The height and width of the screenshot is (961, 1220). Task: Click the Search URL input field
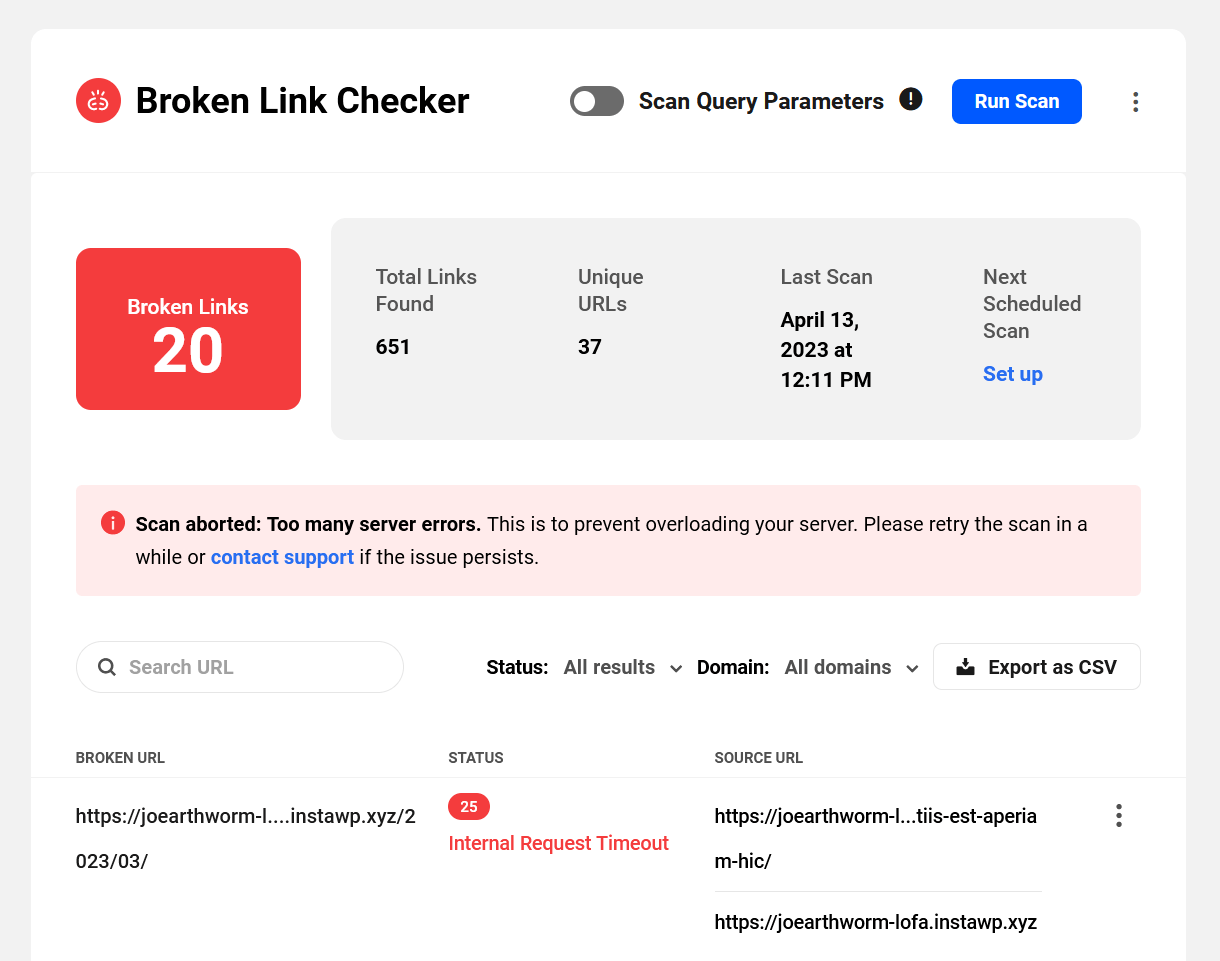[x=240, y=666]
